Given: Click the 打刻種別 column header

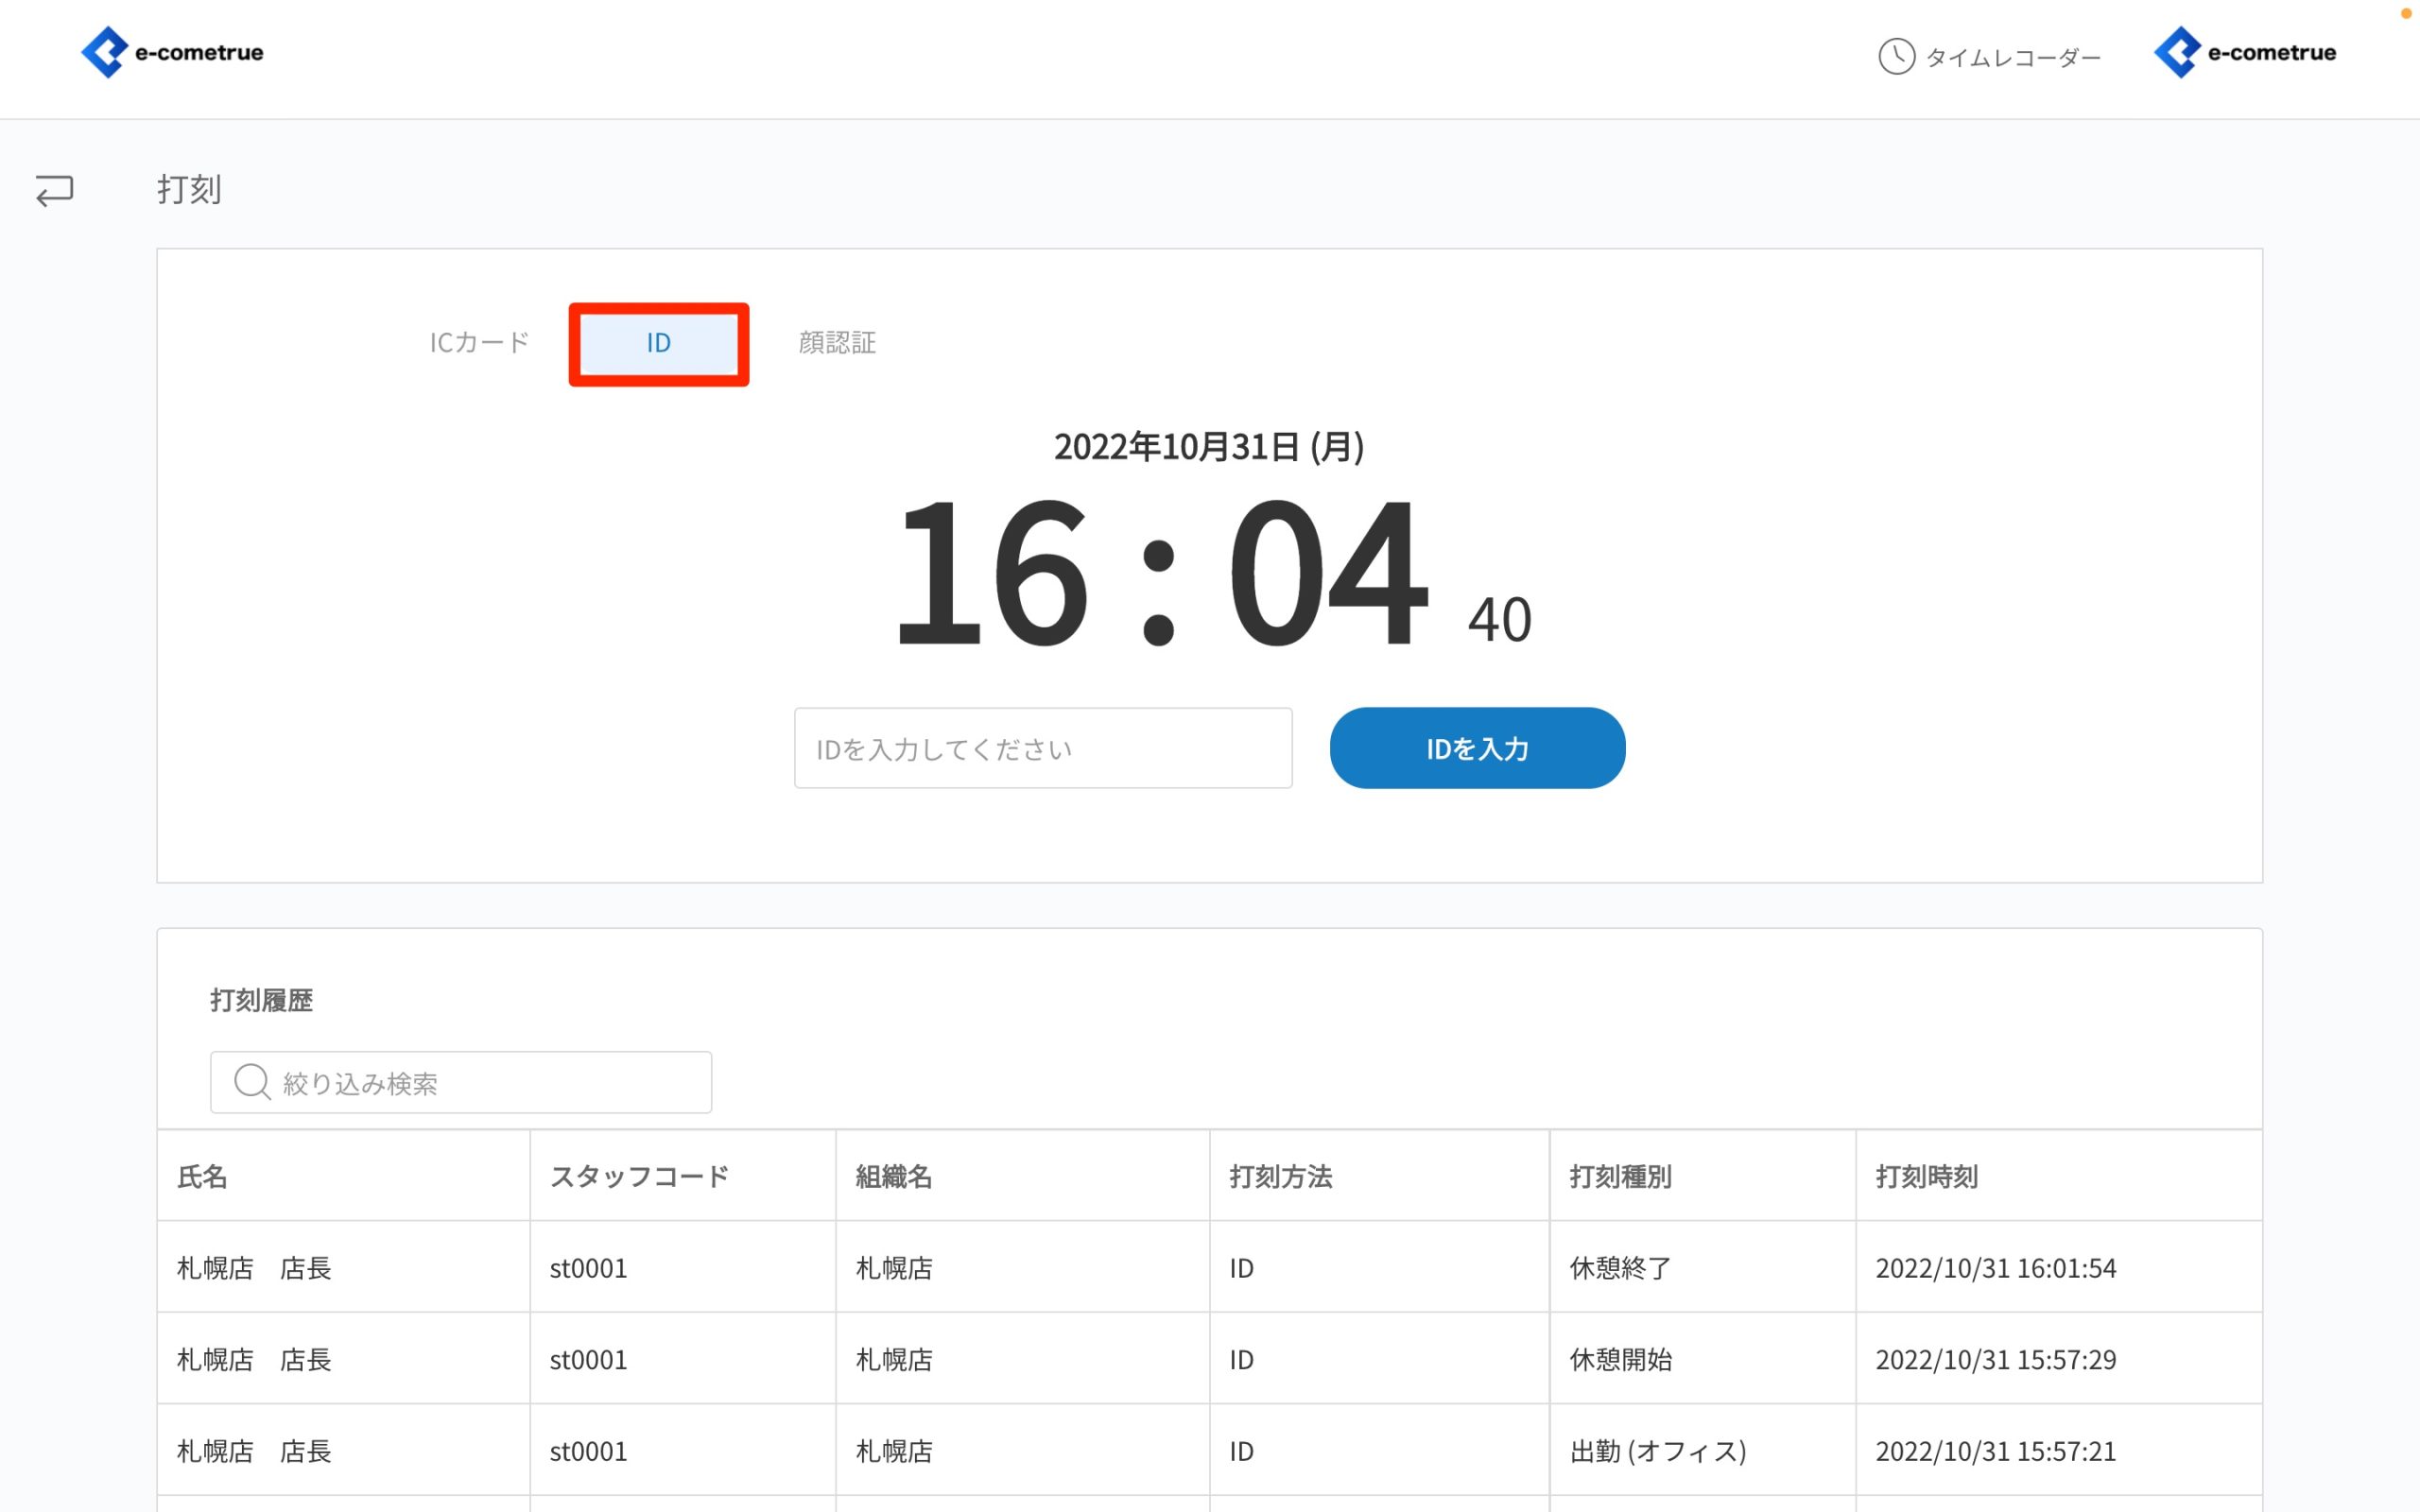Looking at the screenshot, I should [x=1620, y=1176].
